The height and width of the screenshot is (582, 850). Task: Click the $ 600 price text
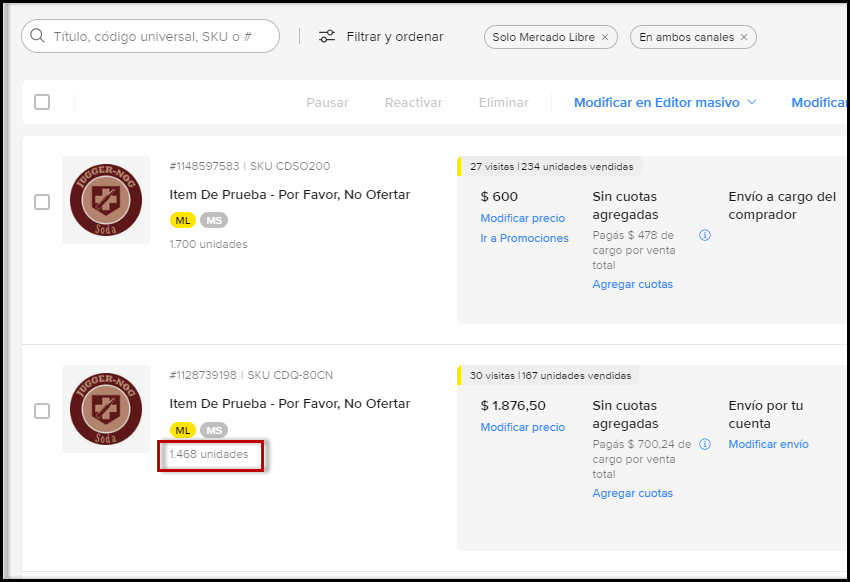(x=499, y=196)
